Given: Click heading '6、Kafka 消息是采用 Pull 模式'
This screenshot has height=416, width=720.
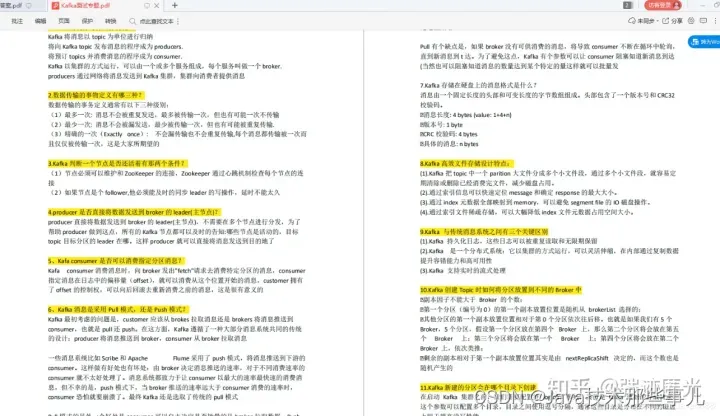Looking at the screenshot, I should click(x=118, y=309).
